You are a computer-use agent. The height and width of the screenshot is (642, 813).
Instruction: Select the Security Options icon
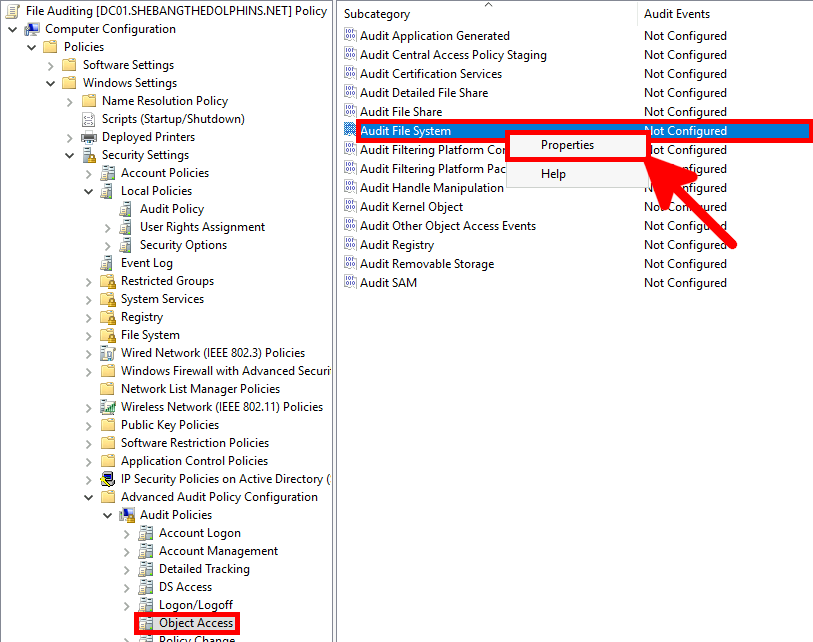tap(126, 244)
